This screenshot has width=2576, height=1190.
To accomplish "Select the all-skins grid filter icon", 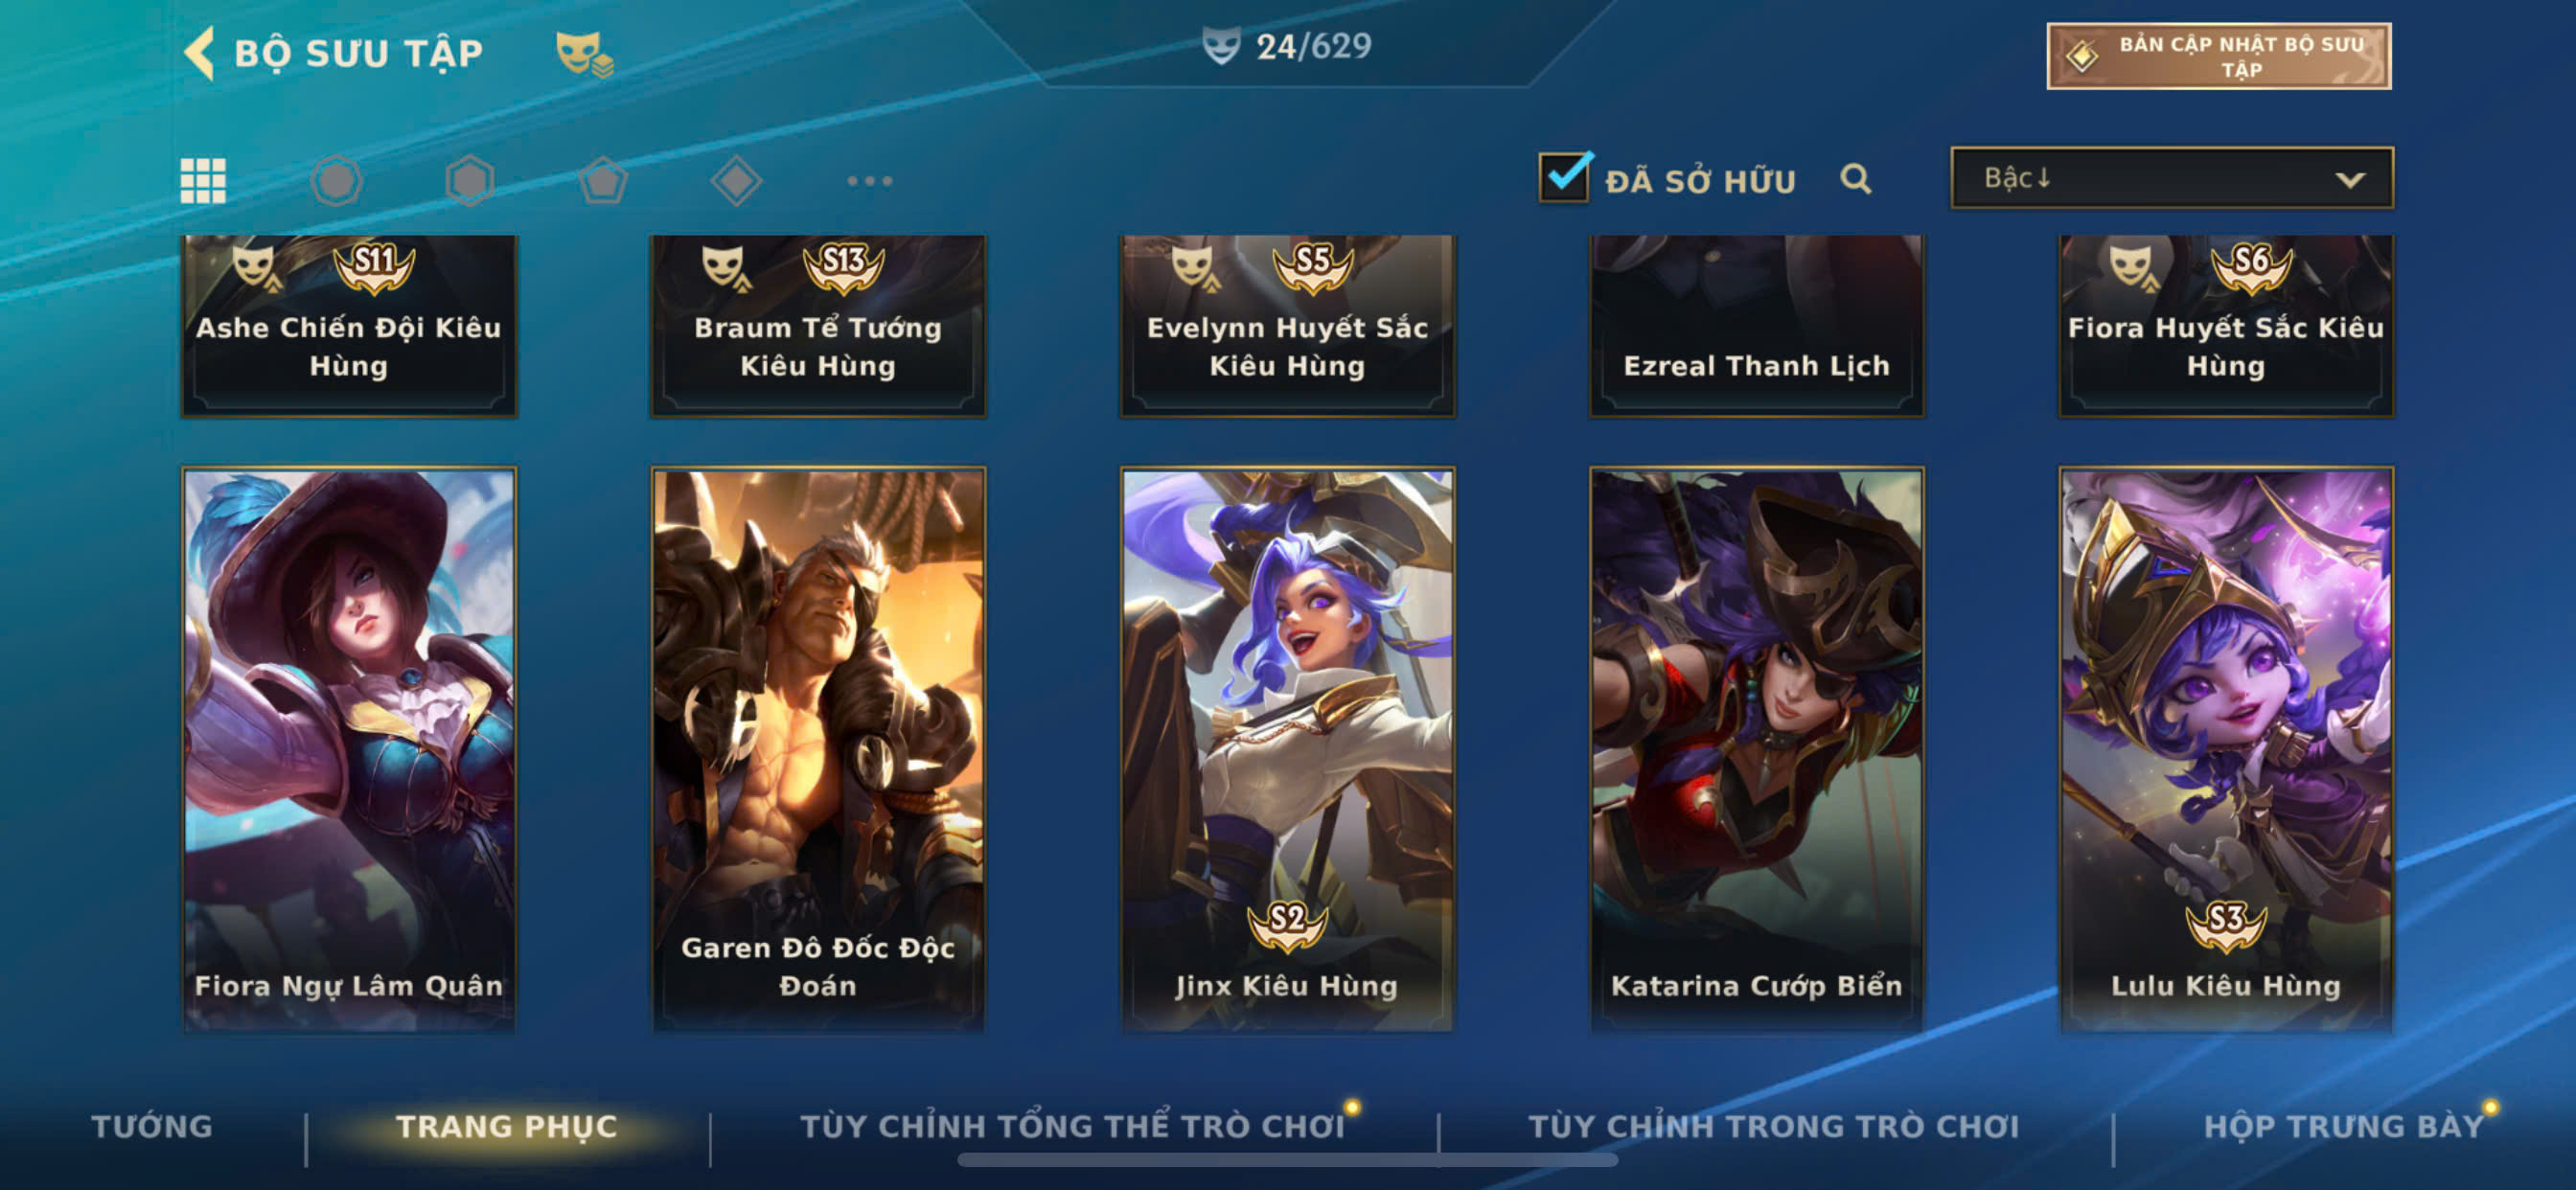I will tap(203, 181).
